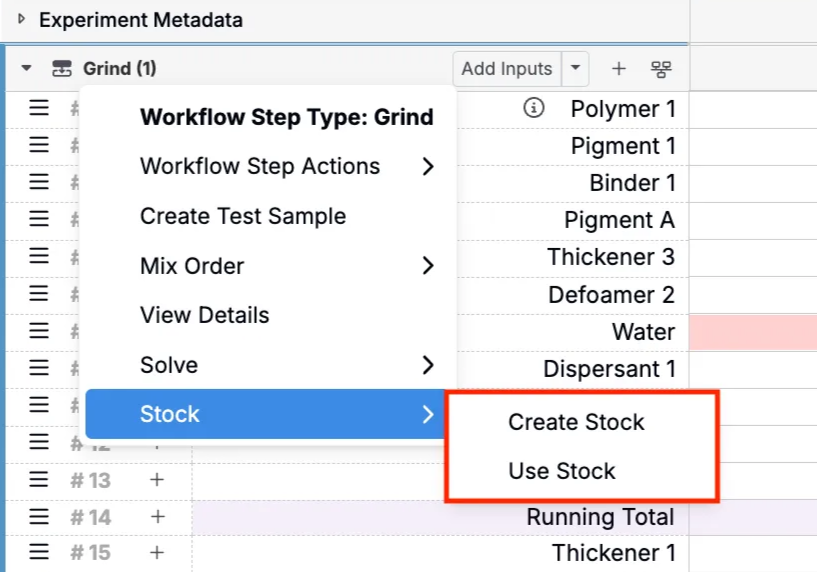Open the Workflow Step Actions submenu

coord(286,166)
